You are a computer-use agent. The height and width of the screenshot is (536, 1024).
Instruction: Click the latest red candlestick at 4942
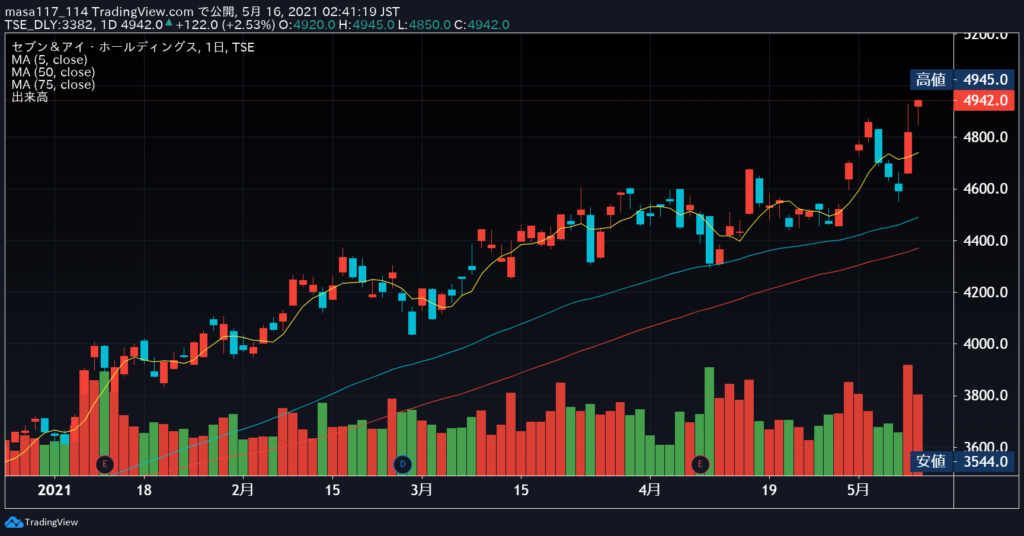[x=918, y=103]
